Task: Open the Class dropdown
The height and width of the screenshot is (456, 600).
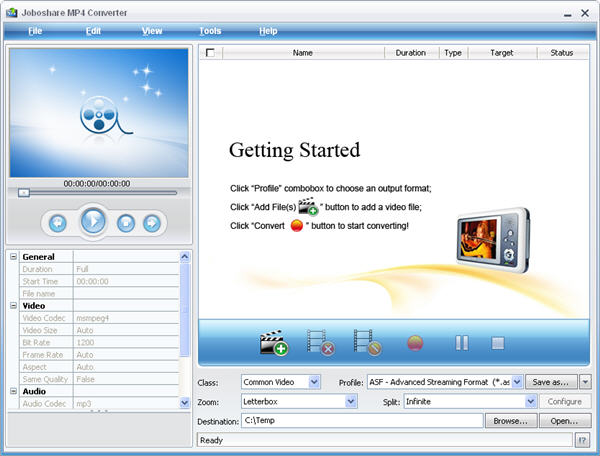Action: click(x=314, y=382)
